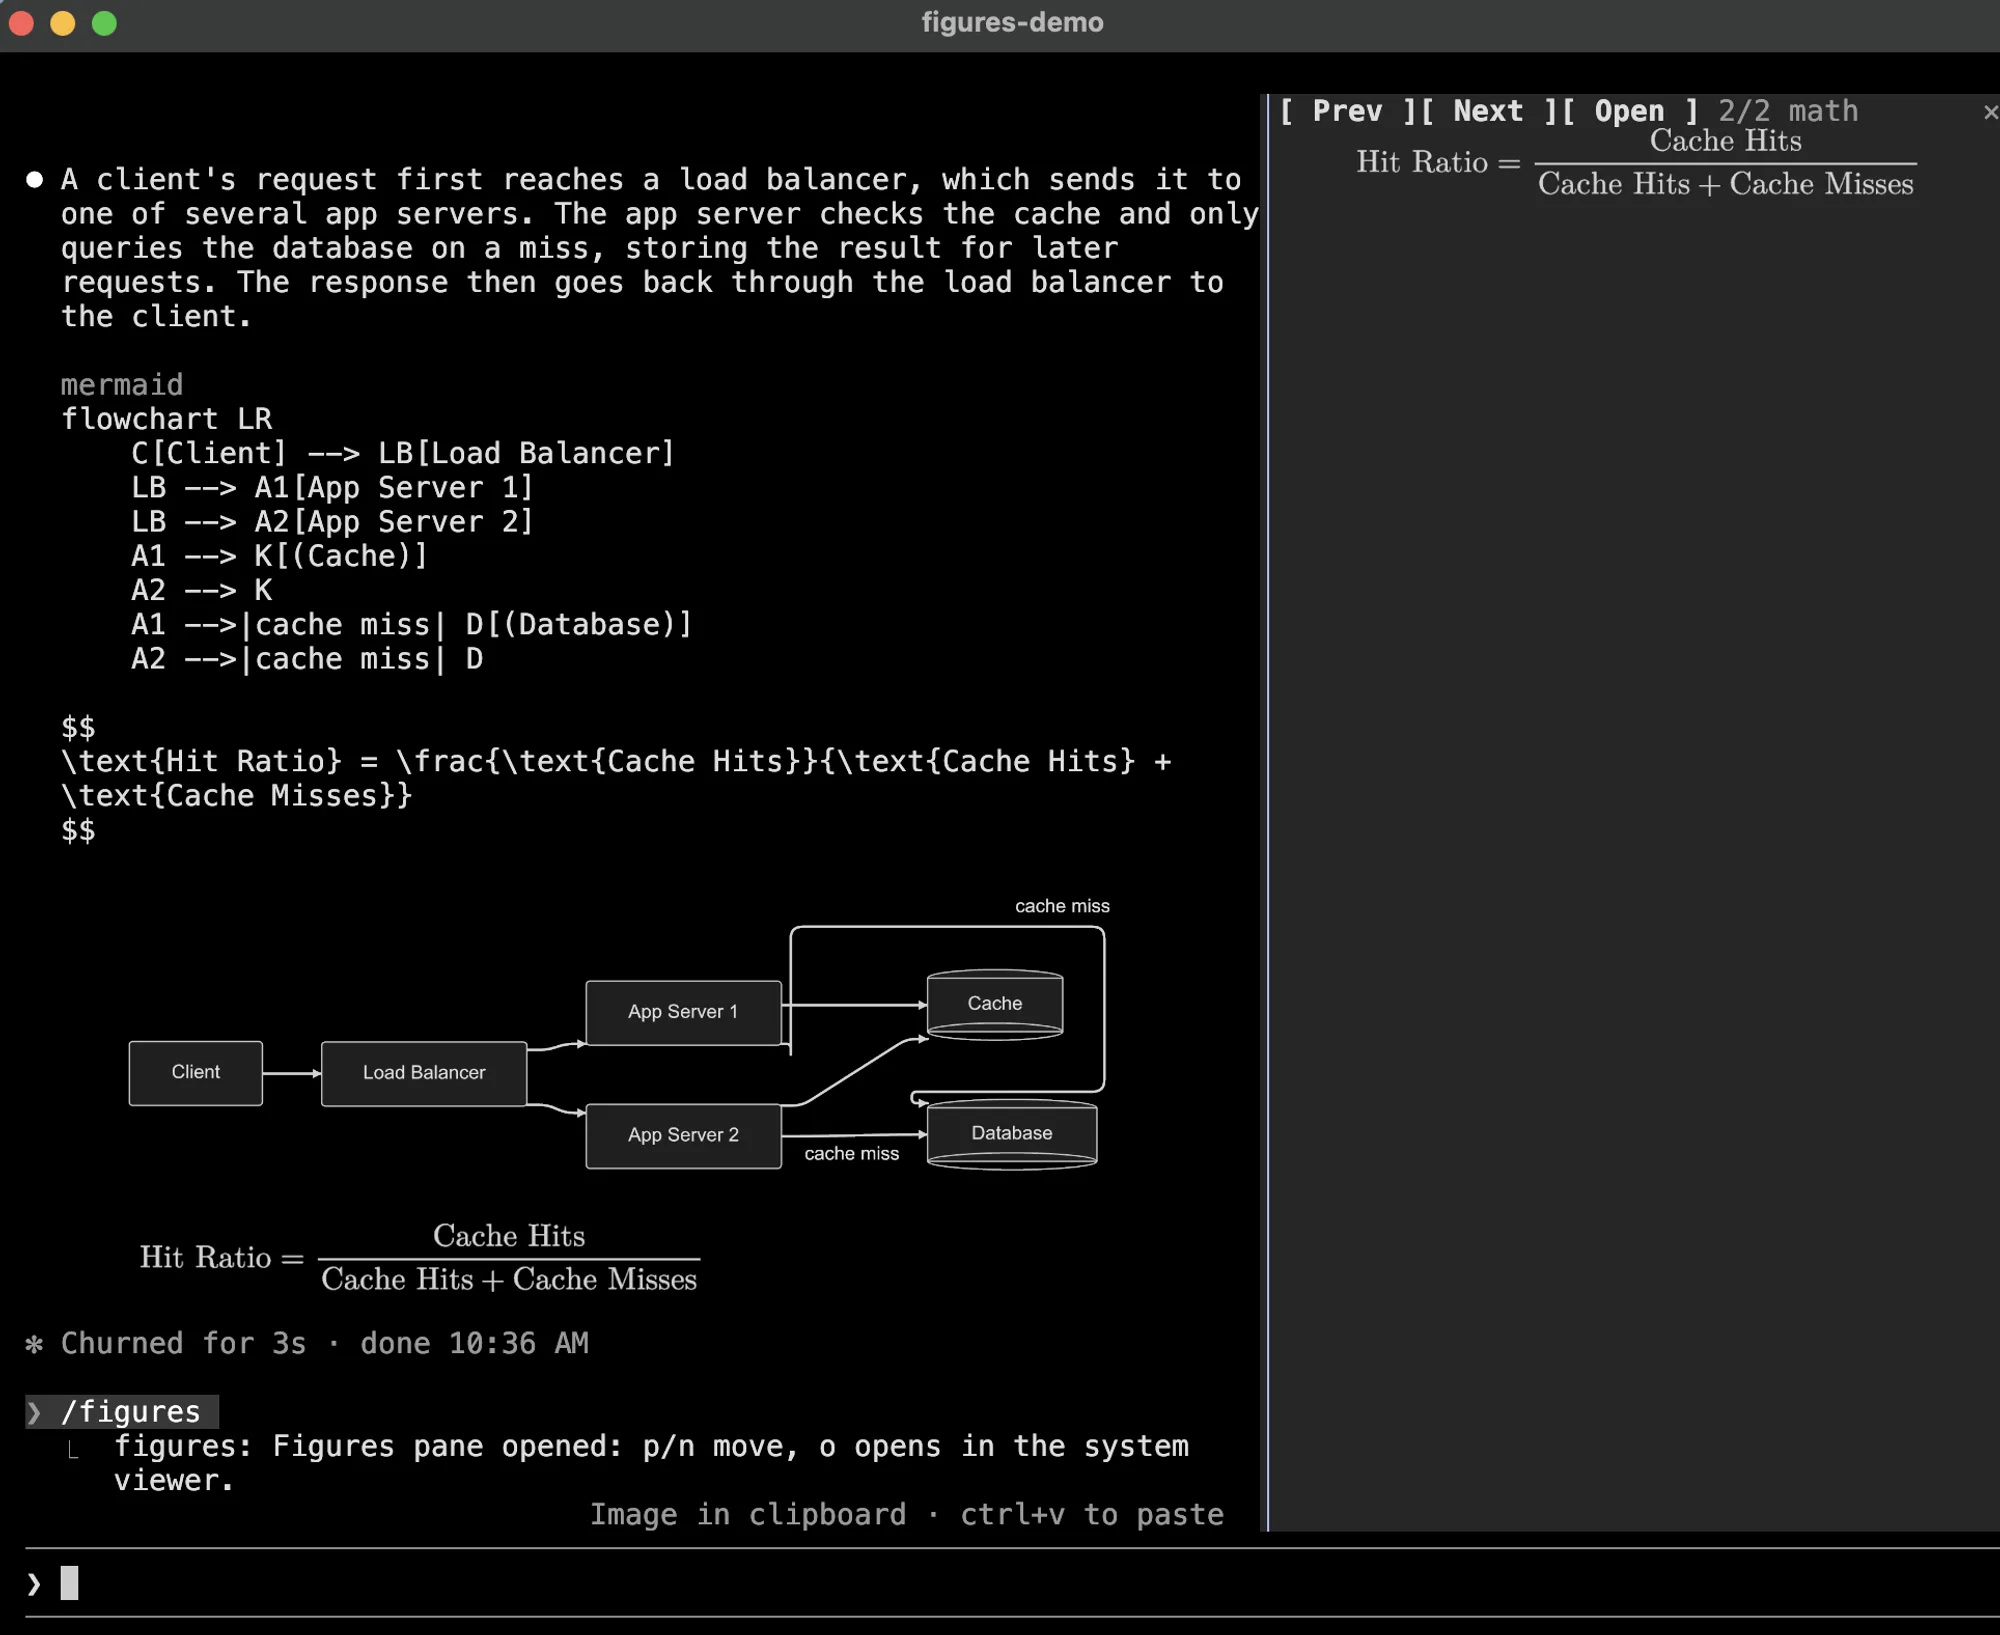
Task: Click the 'Figures pane opened' message text
Action: [651, 1463]
